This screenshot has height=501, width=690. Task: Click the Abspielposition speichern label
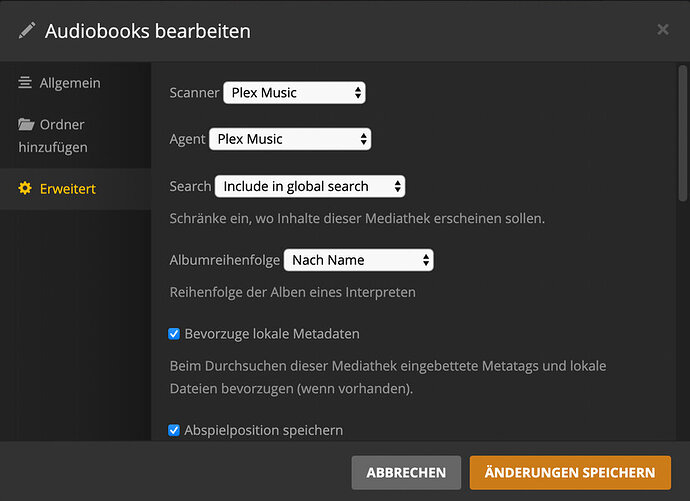[264, 431]
